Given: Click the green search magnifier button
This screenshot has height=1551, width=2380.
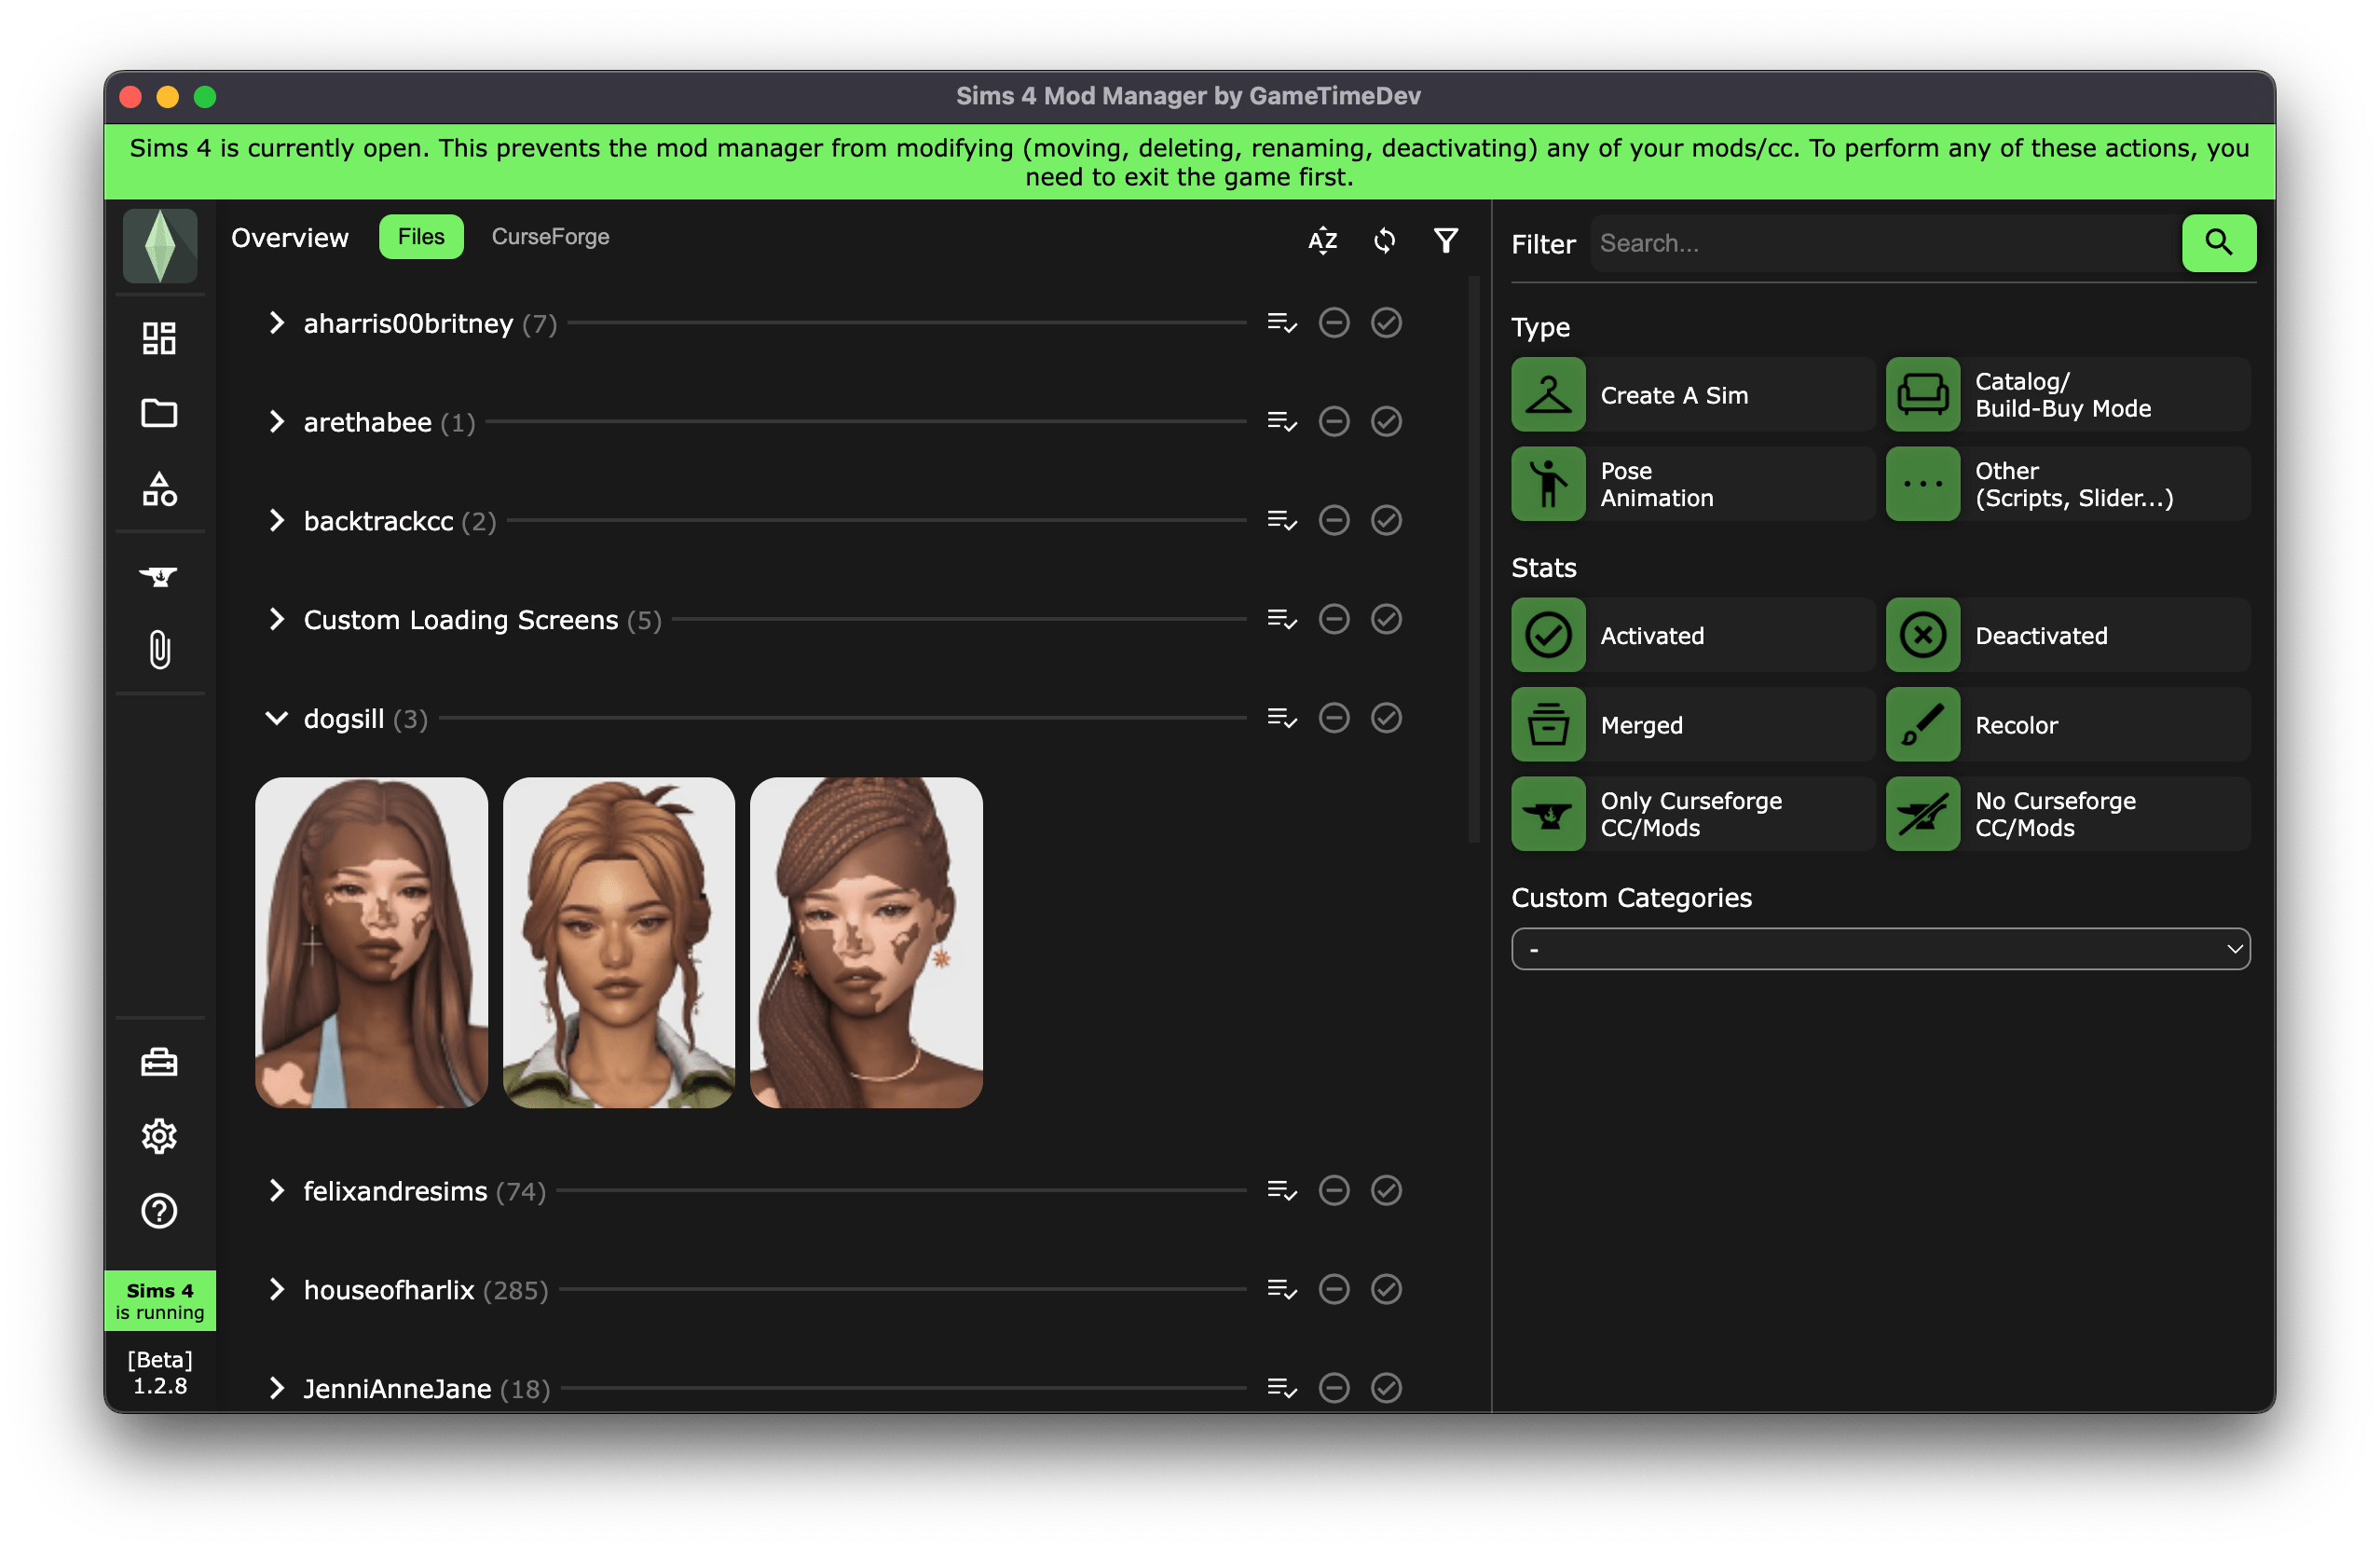Looking at the screenshot, I should click(2219, 243).
